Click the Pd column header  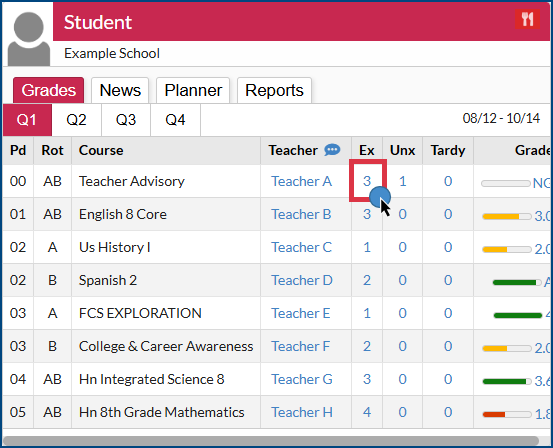point(18,150)
